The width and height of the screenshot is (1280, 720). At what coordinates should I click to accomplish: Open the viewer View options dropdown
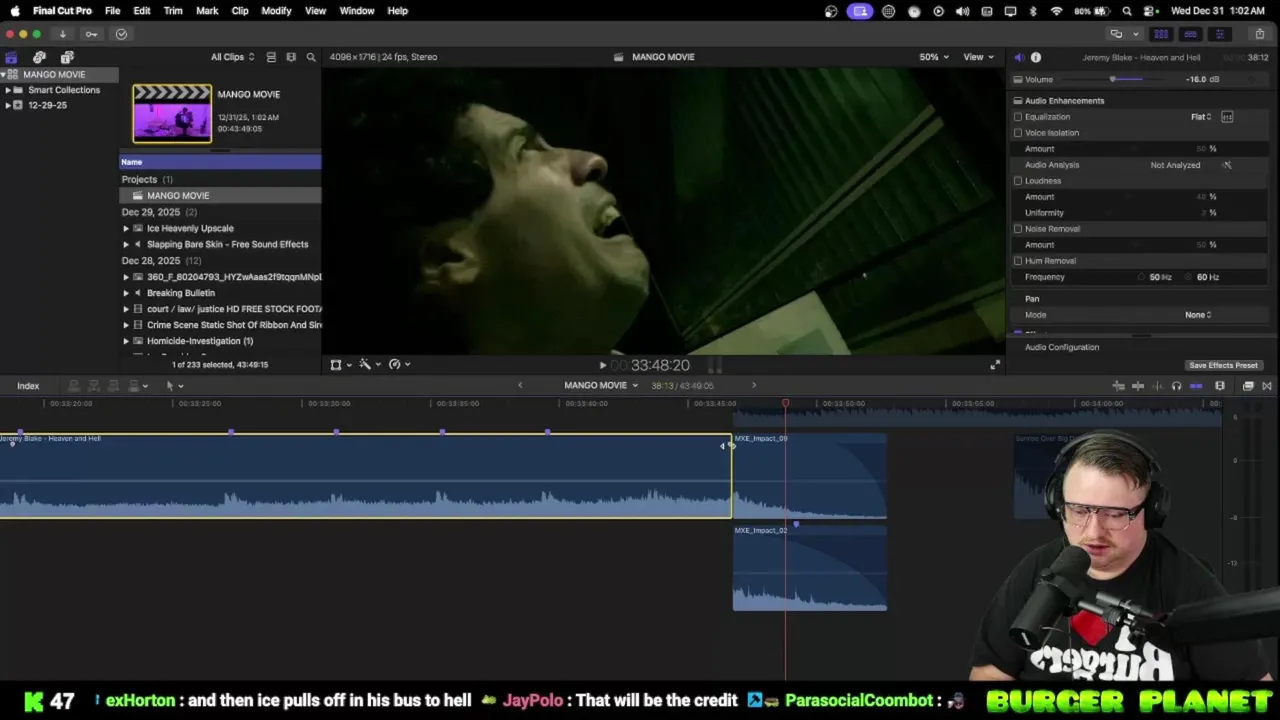978,57
